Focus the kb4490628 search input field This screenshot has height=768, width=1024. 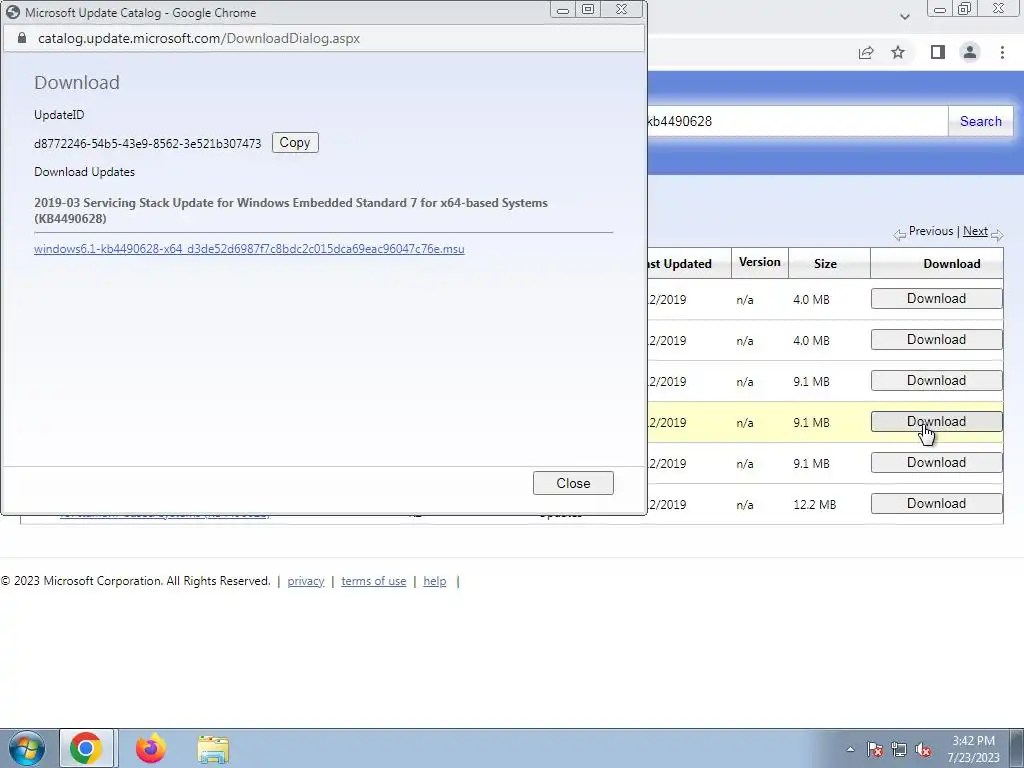[797, 121]
